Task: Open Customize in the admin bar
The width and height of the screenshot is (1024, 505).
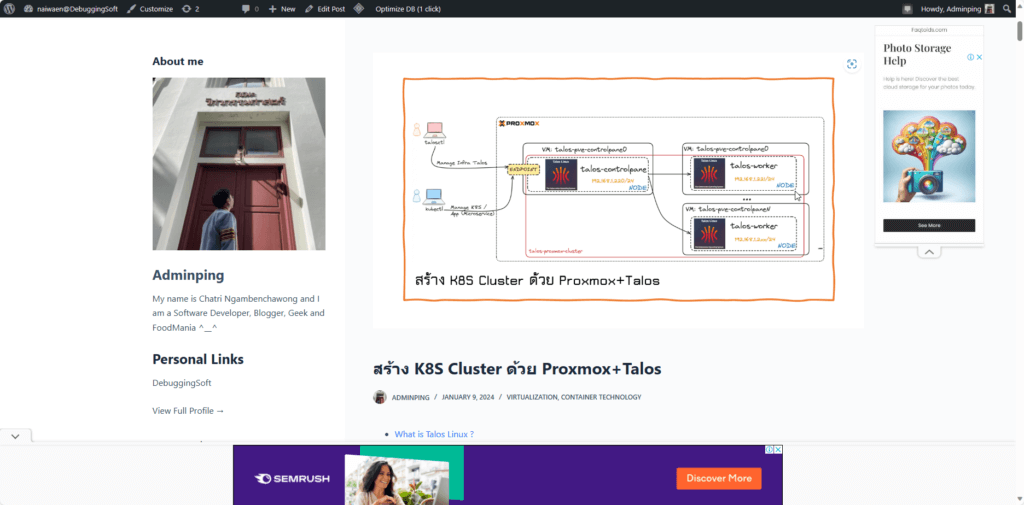Action: coord(150,8)
